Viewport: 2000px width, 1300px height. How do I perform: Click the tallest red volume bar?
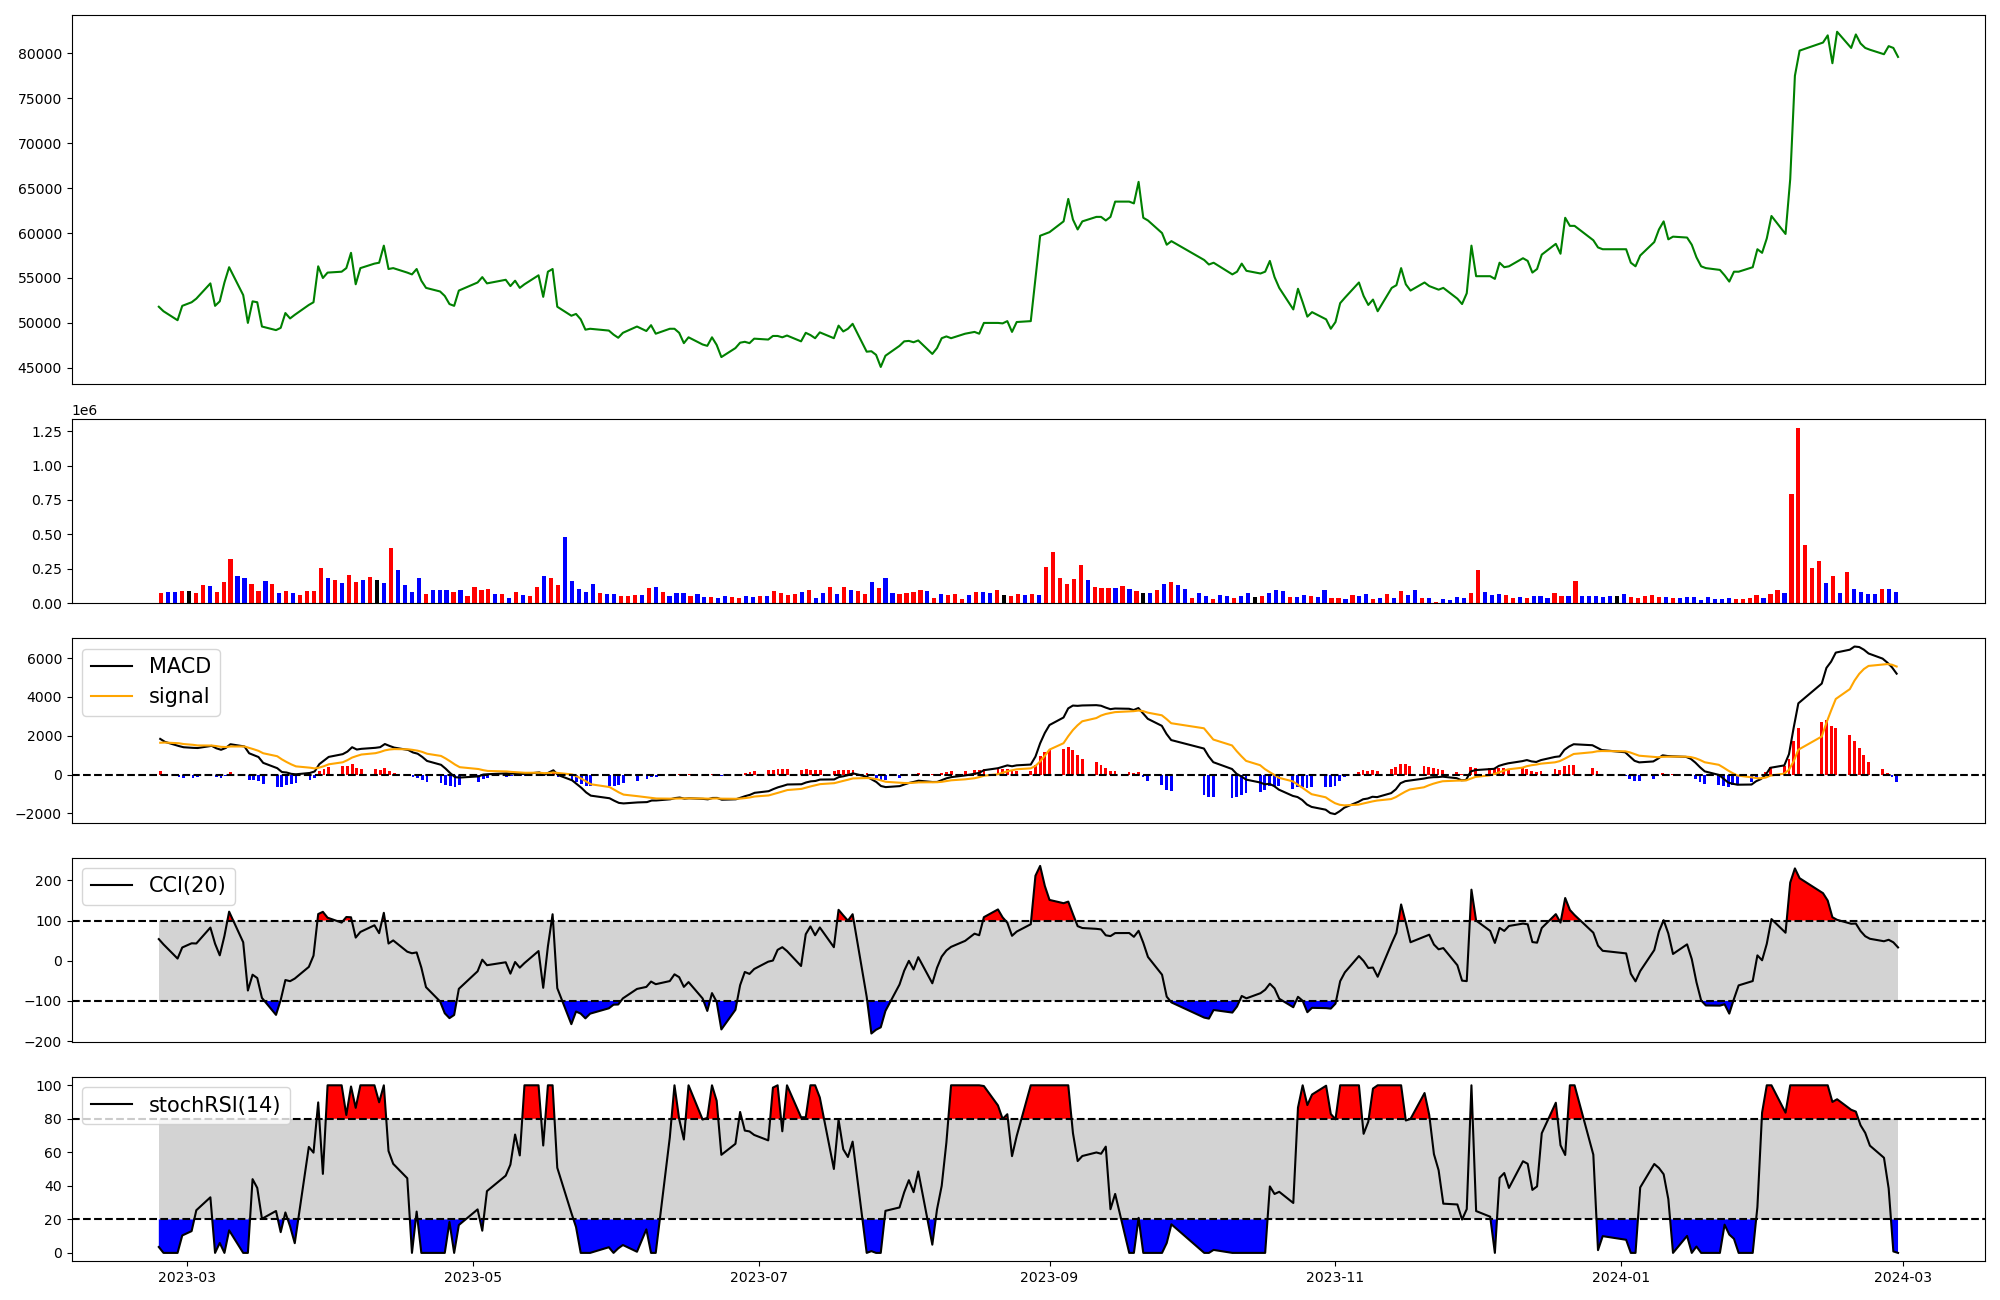coord(1798,515)
